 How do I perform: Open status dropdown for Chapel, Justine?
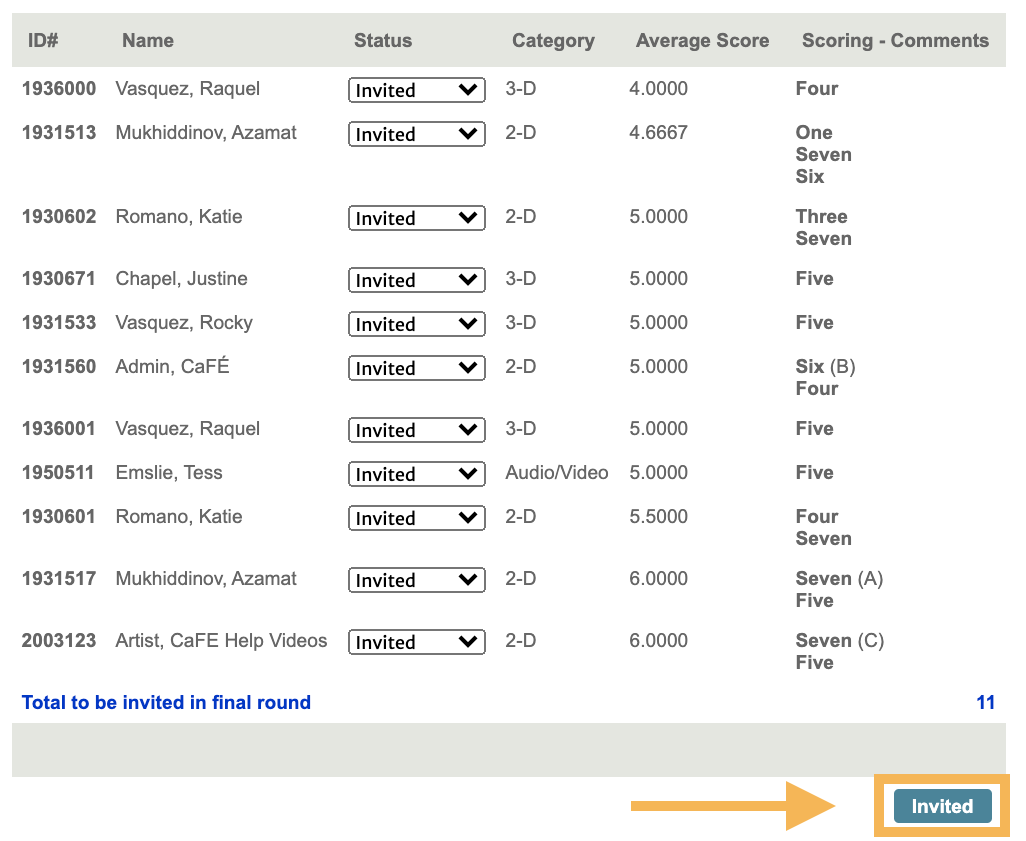click(x=417, y=279)
